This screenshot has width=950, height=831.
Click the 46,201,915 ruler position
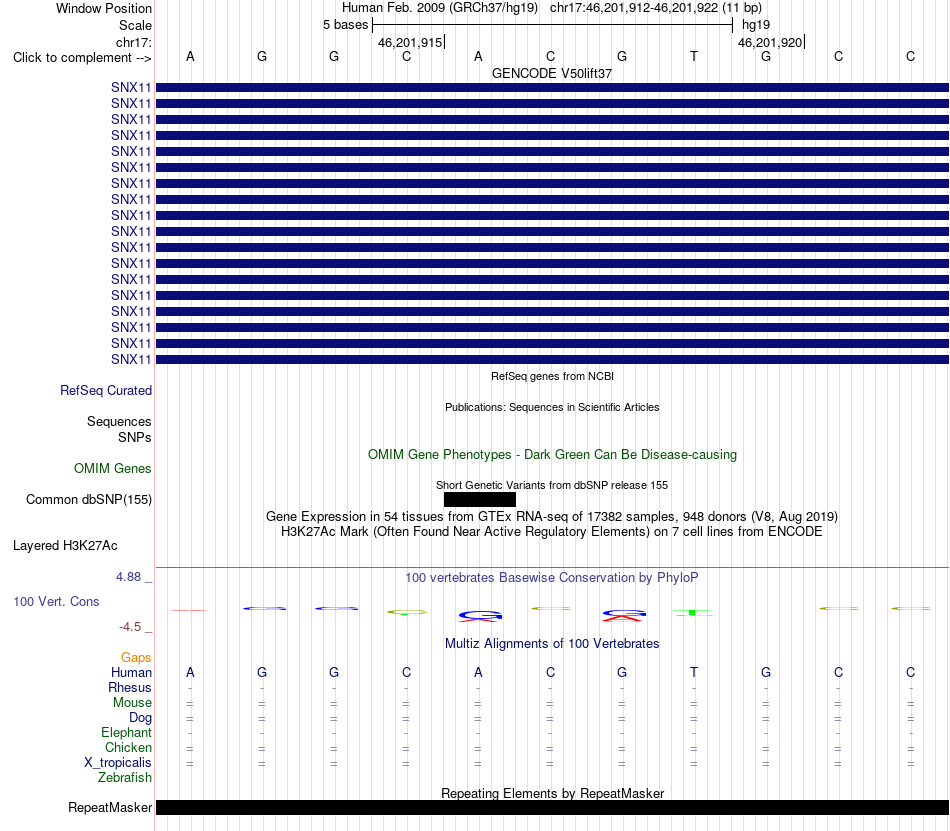click(410, 42)
